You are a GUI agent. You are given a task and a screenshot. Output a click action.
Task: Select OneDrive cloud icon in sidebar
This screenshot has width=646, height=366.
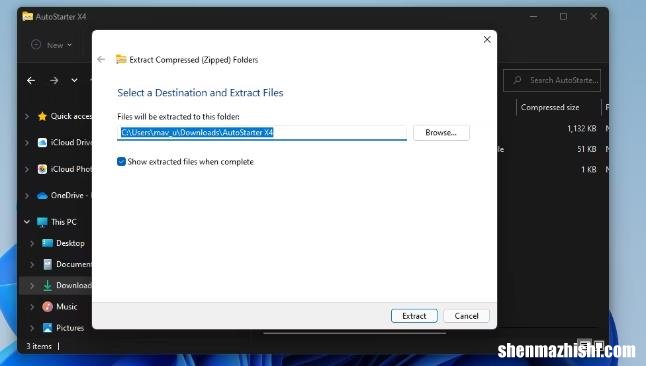[42, 196]
